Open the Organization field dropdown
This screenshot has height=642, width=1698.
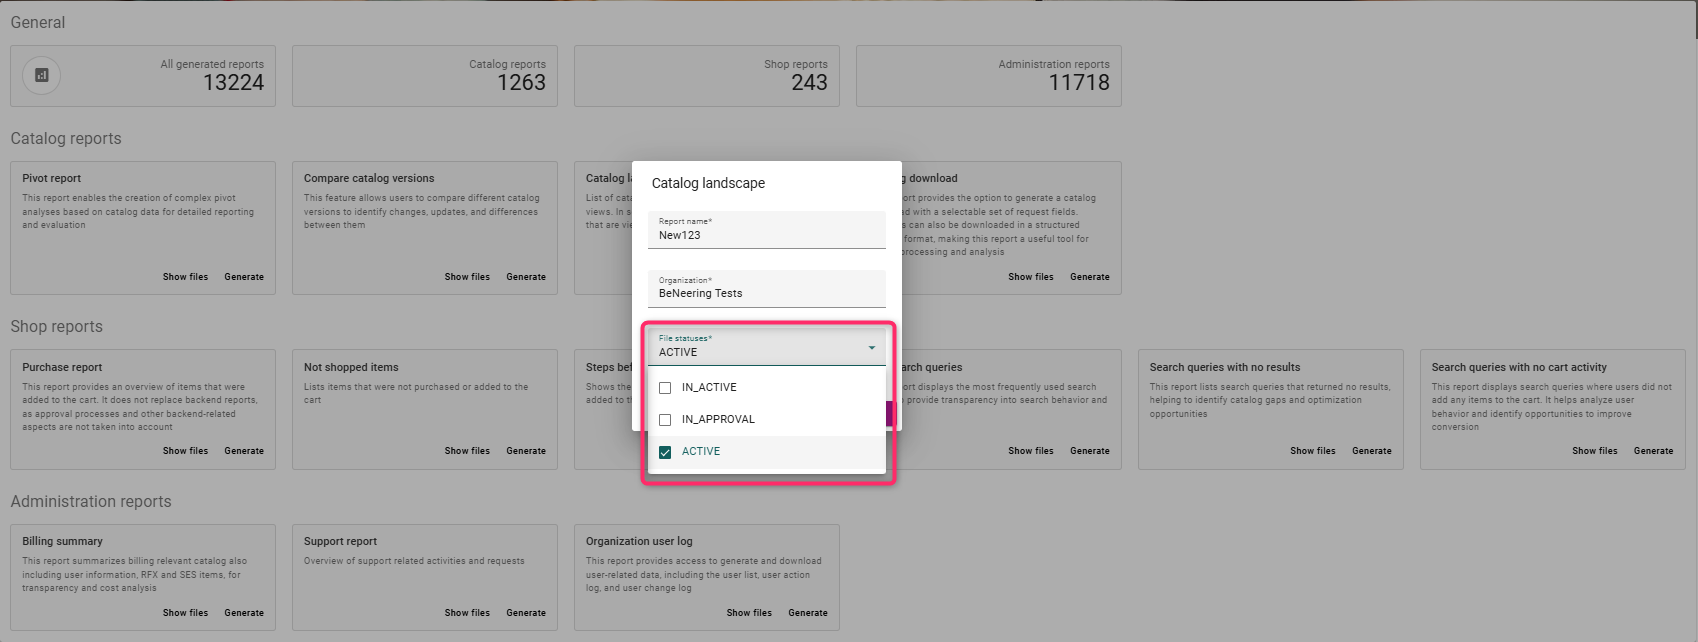[766, 293]
